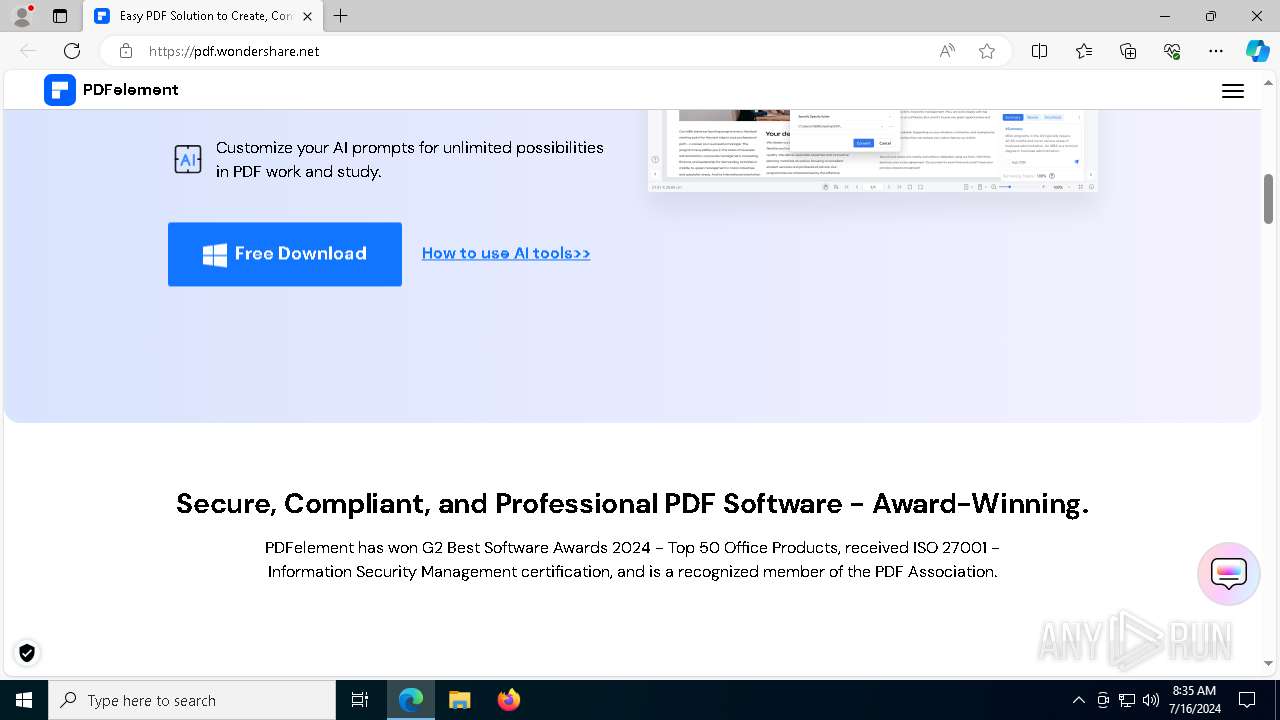The height and width of the screenshot is (720, 1280).
Task: Open a new browser tab
Action: (x=341, y=16)
